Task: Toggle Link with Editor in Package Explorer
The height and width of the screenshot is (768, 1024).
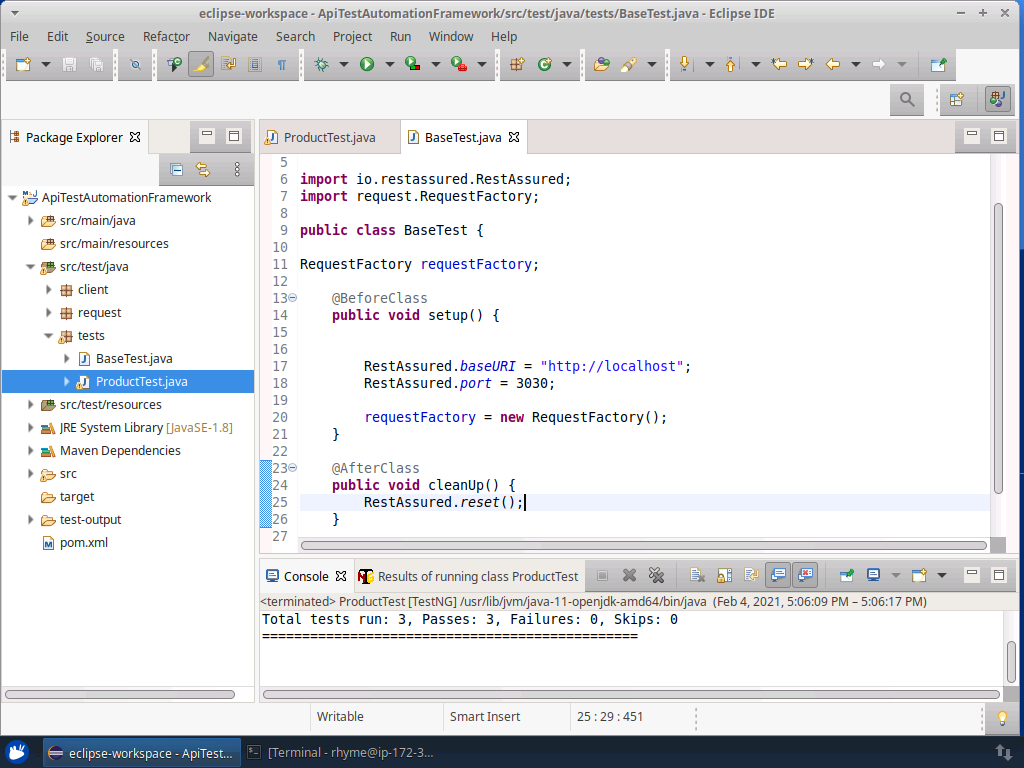Action: click(x=206, y=169)
